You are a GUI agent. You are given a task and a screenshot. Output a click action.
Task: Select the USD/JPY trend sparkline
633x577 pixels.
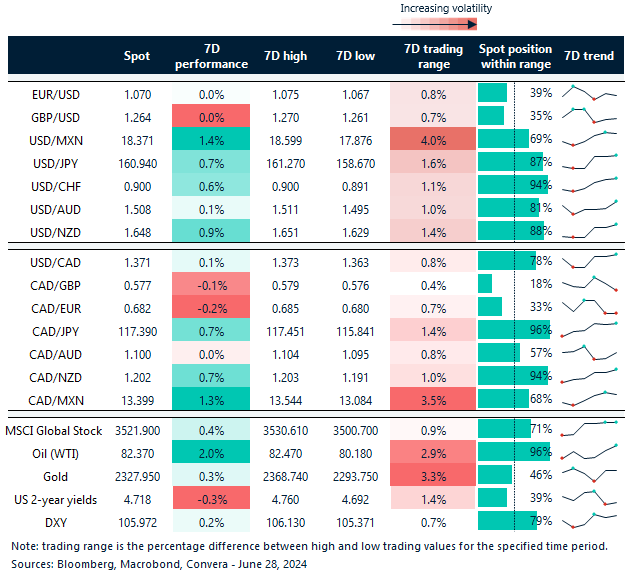[590, 162]
